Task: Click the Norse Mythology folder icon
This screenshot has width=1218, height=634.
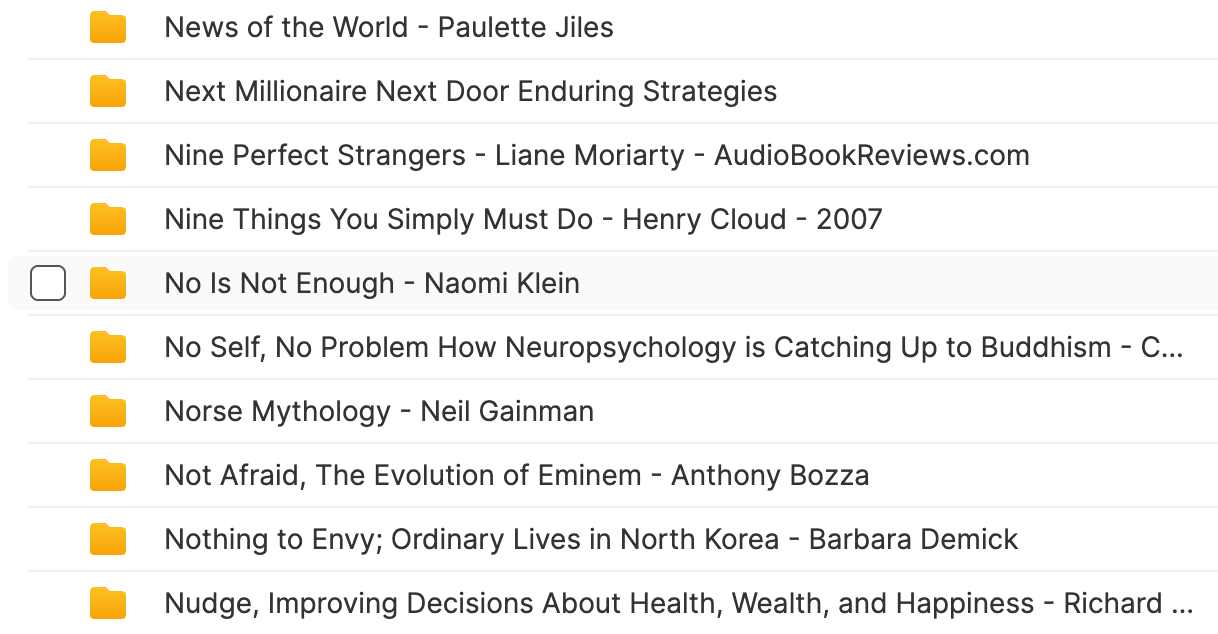Action: coord(108,412)
